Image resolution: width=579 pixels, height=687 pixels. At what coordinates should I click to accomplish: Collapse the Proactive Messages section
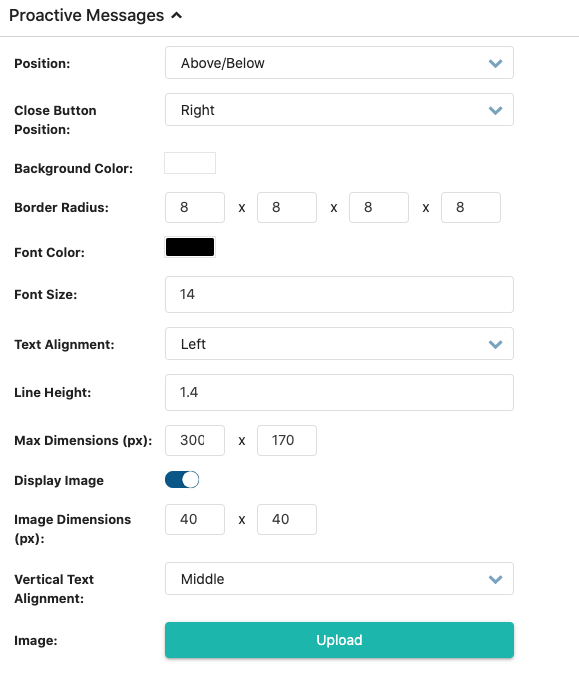tap(177, 15)
